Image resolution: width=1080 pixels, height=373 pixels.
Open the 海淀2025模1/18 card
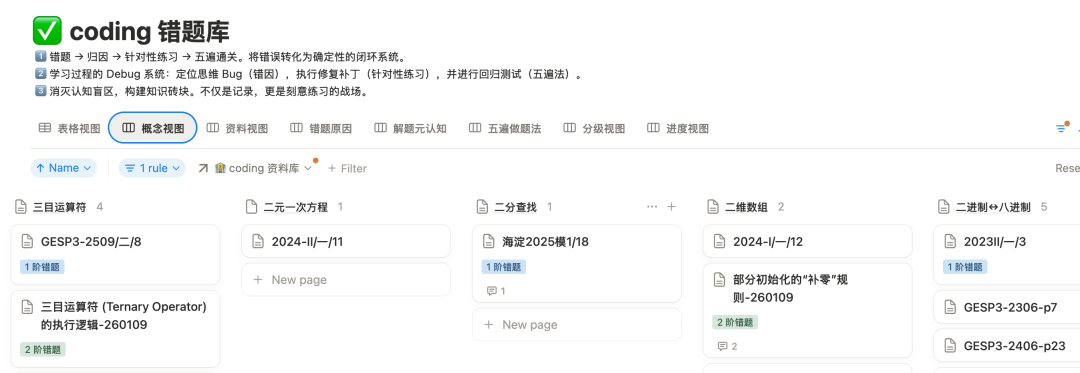(577, 264)
